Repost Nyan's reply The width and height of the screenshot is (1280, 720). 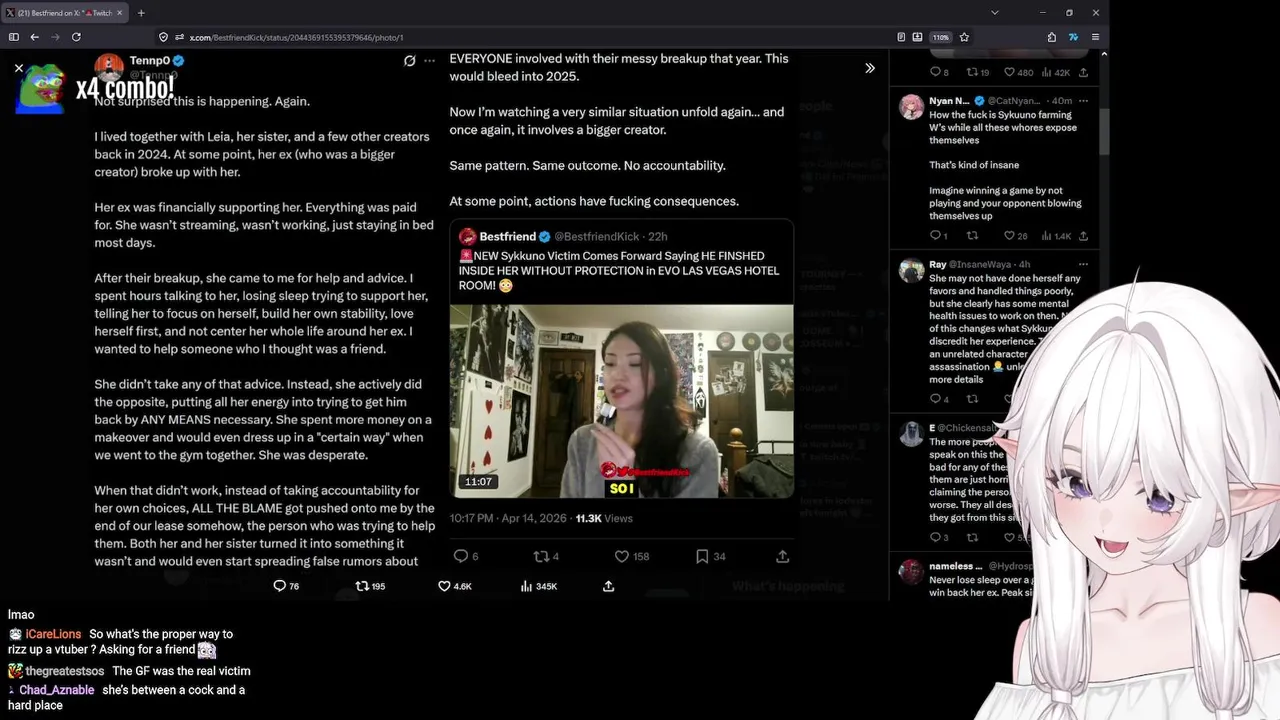click(x=971, y=236)
